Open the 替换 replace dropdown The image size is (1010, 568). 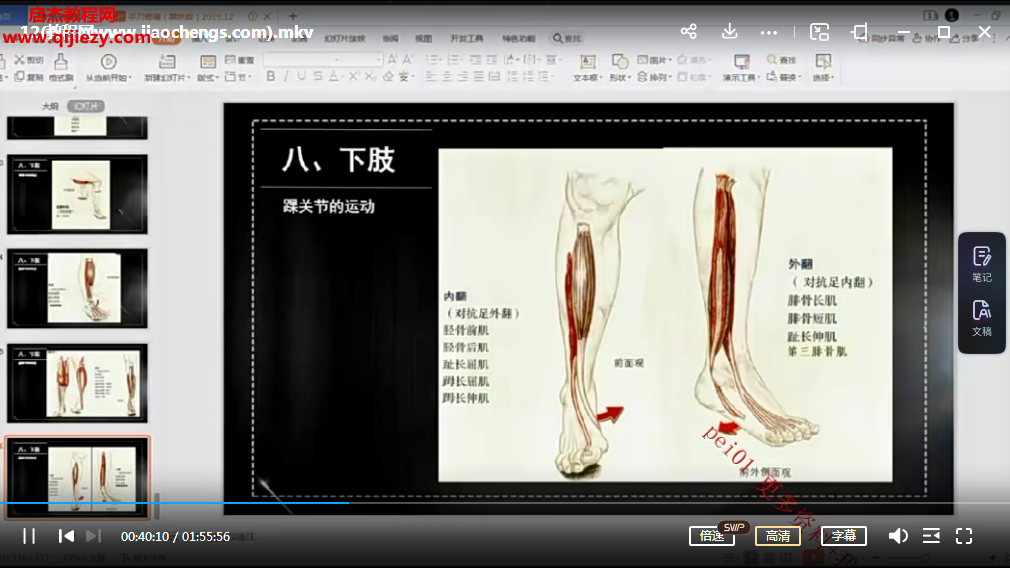pos(784,77)
